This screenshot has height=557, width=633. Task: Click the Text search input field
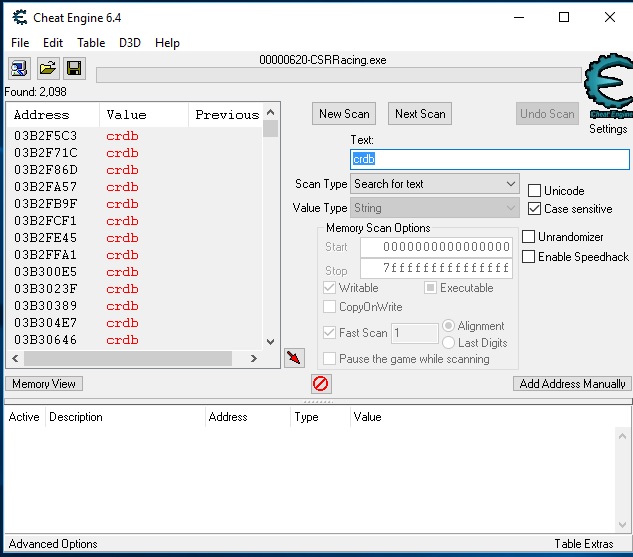point(490,159)
